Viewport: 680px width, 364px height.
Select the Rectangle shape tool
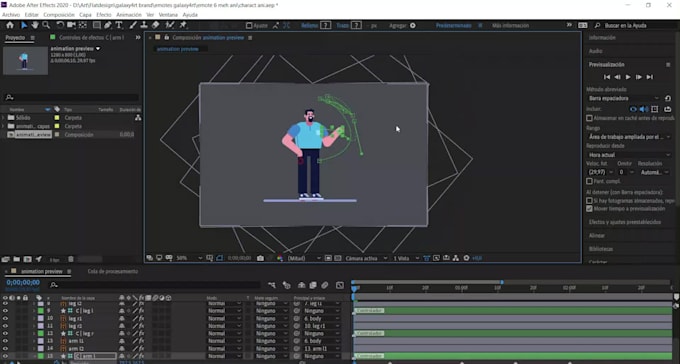pos(97,26)
